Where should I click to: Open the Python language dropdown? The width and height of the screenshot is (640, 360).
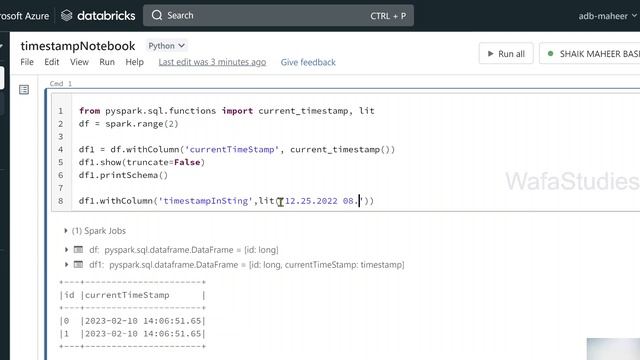click(166, 46)
